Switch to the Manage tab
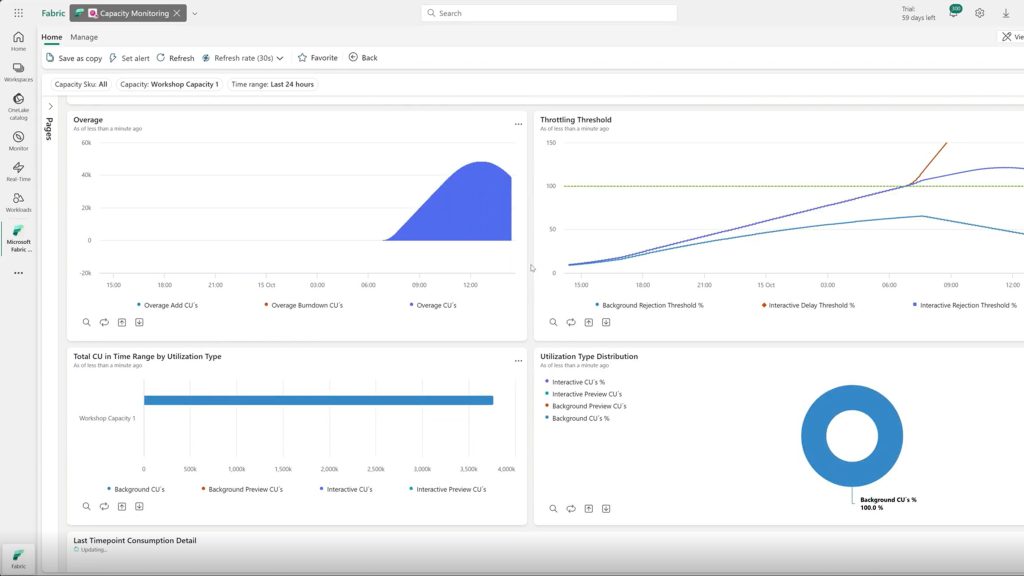 [x=83, y=36]
